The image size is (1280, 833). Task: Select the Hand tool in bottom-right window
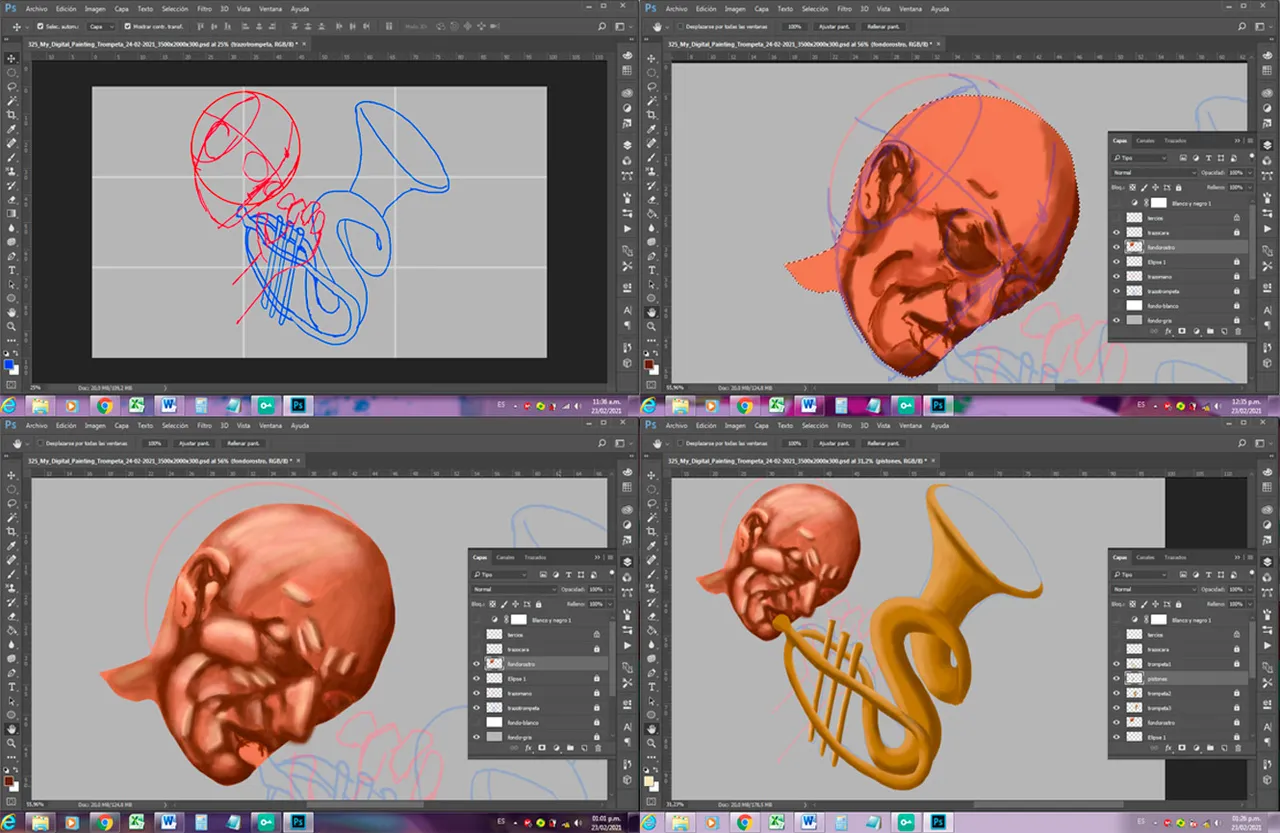[651, 728]
